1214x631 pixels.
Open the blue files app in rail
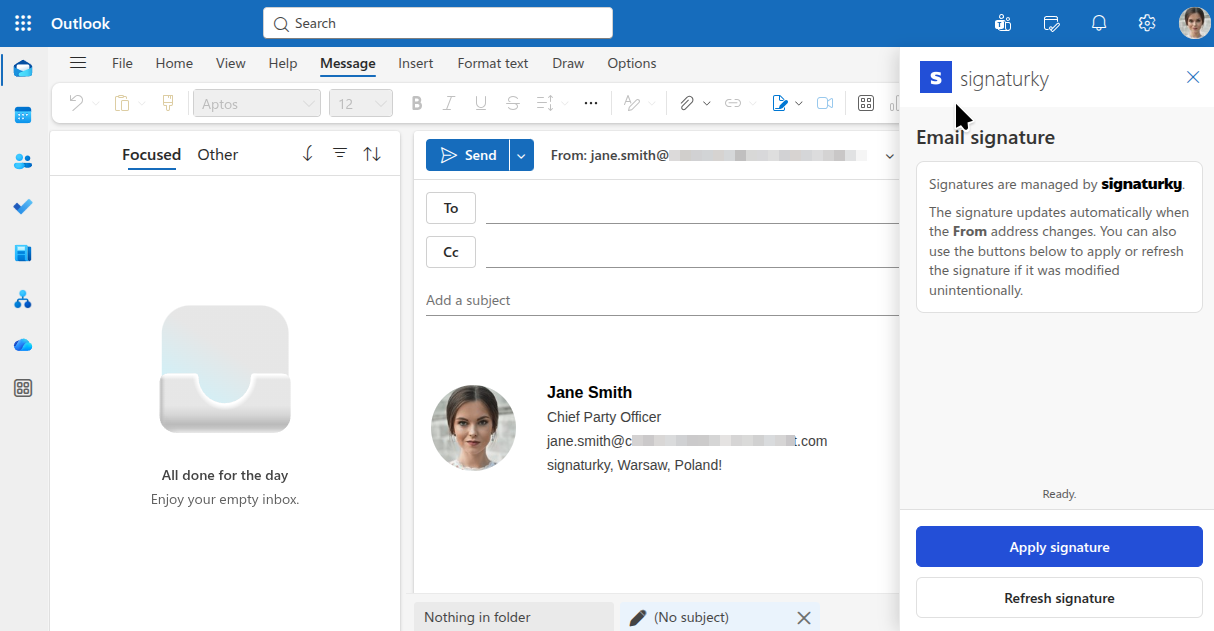tap(23, 253)
